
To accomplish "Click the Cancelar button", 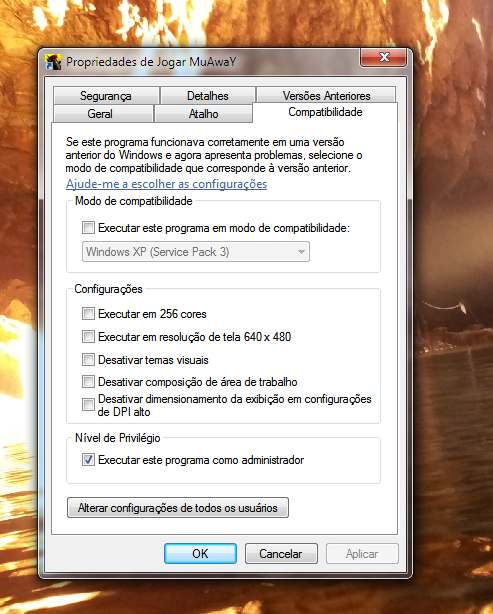I will tap(281, 553).
